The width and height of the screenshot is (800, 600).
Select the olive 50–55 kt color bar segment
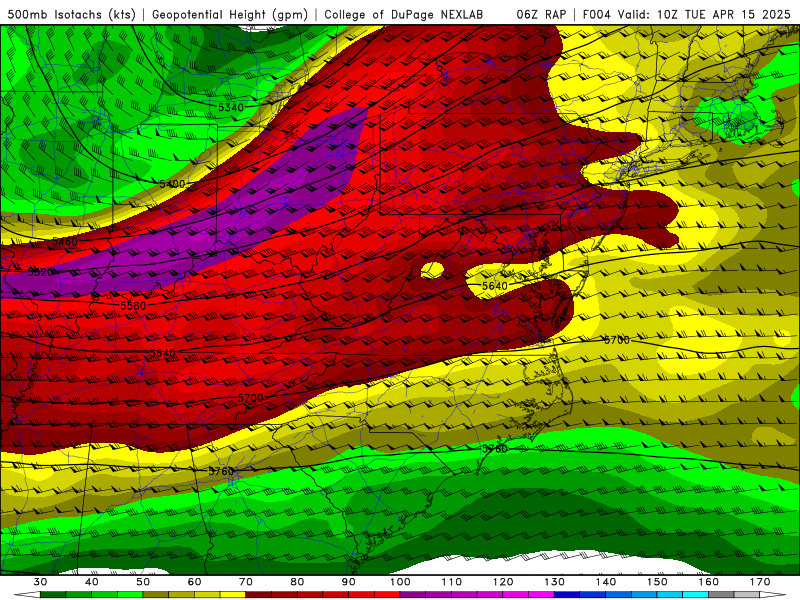156,595
